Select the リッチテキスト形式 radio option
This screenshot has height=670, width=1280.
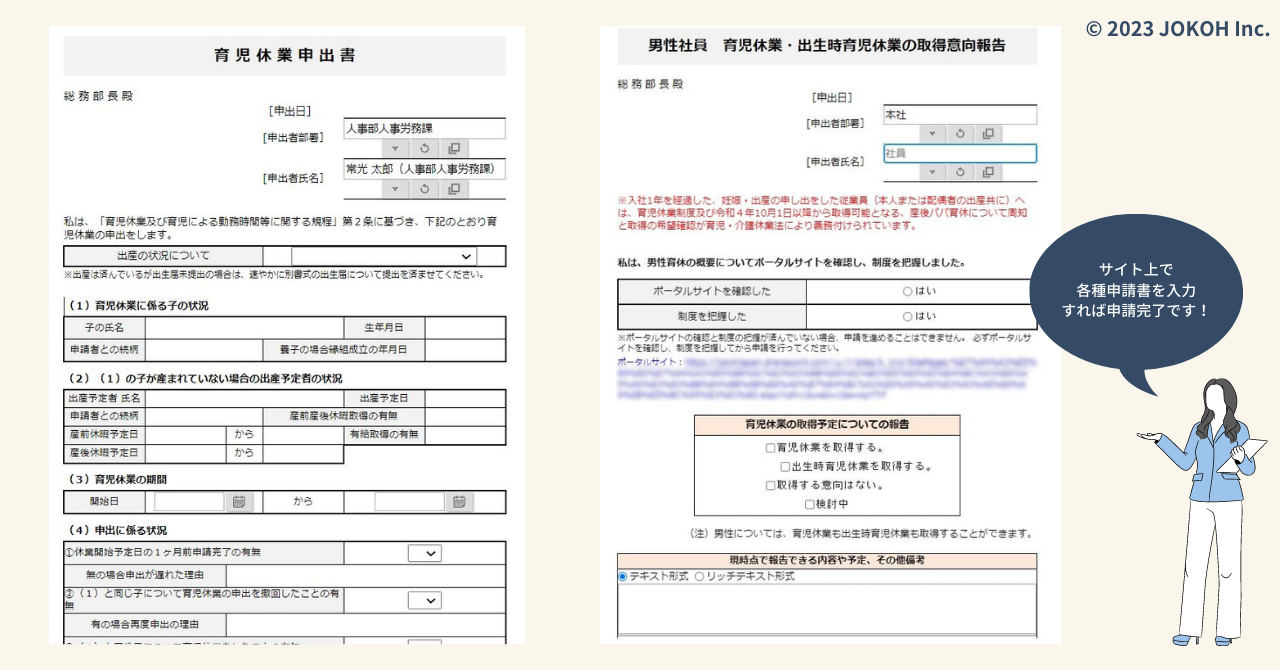(x=699, y=577)
